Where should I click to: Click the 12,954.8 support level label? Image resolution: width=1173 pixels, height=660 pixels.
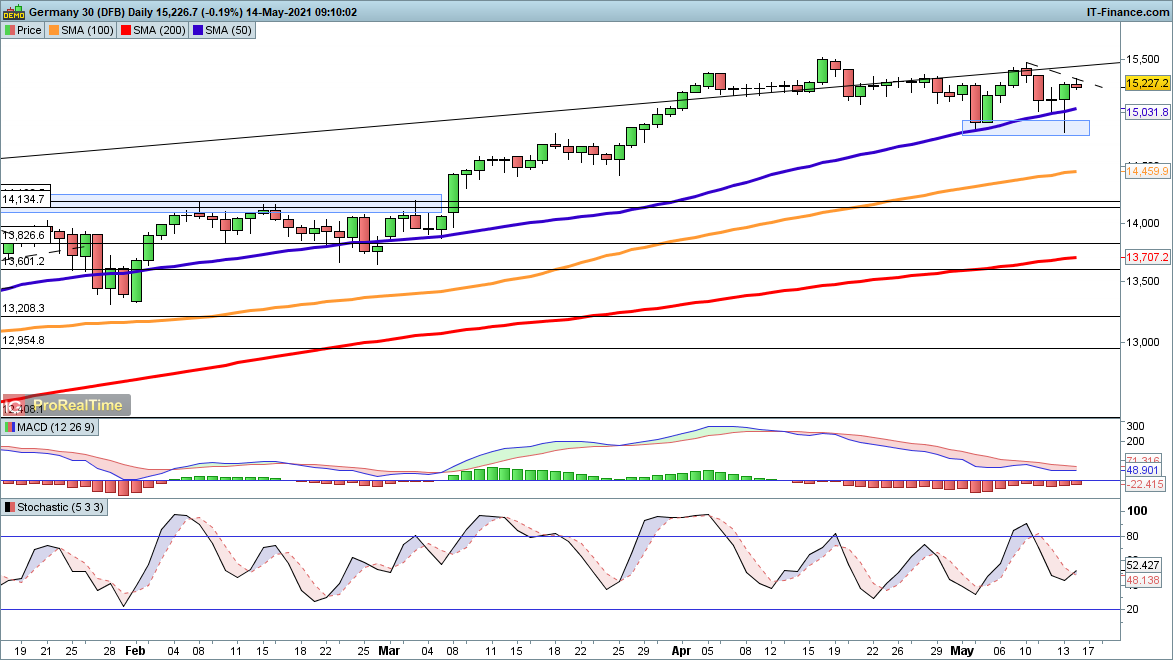pos(24,340)
